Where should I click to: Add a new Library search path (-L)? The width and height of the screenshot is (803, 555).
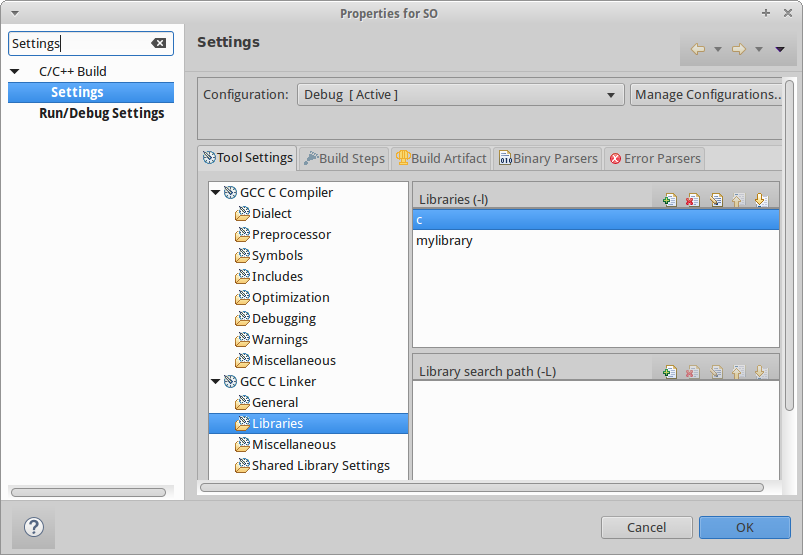click(669, 372)
